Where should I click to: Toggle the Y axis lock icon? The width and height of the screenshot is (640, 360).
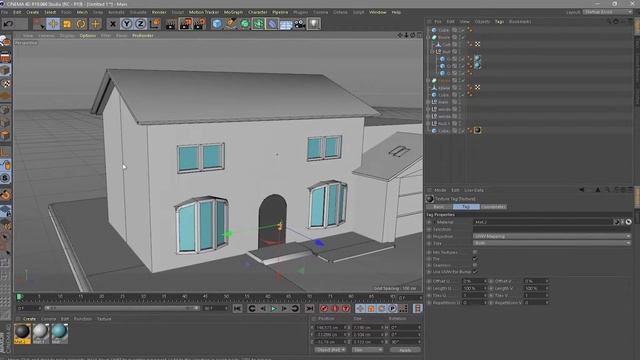(x=127, y=24)
